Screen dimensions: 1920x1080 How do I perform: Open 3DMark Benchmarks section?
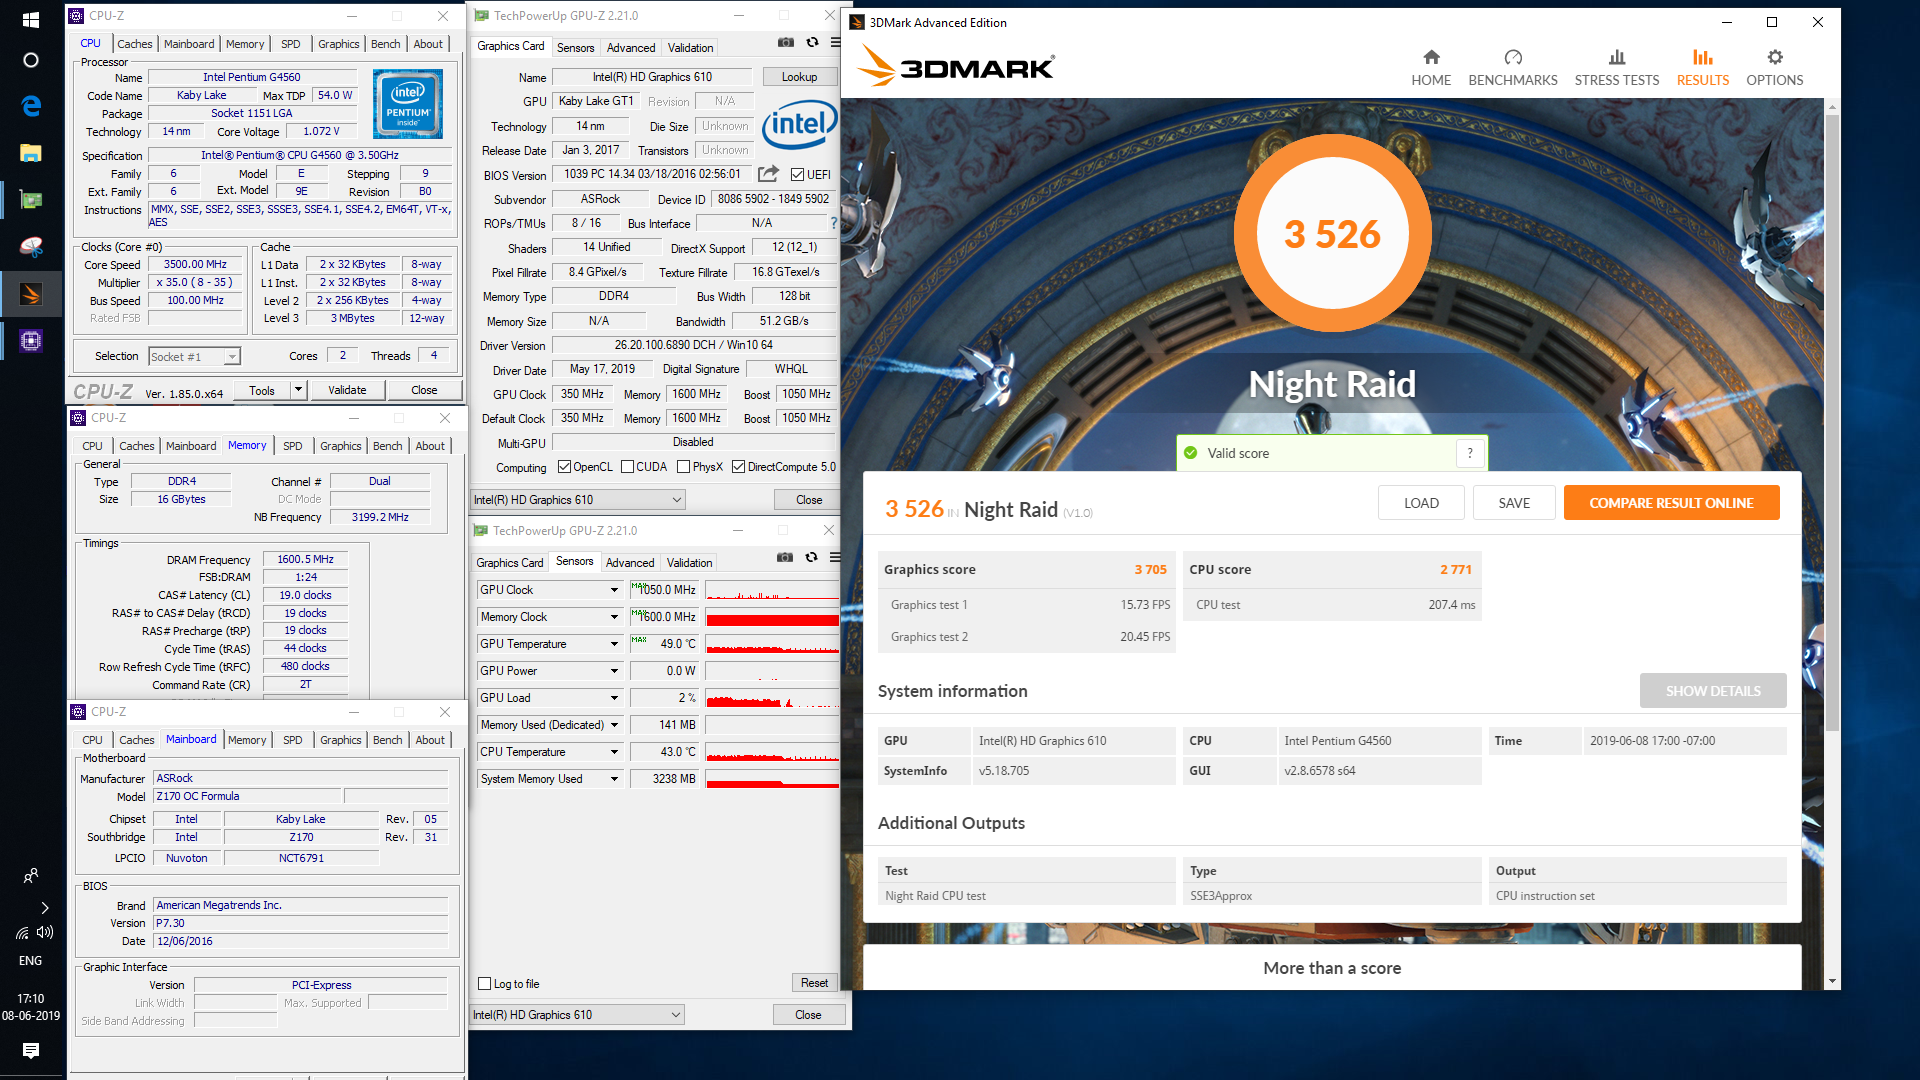click(1512, 68)
